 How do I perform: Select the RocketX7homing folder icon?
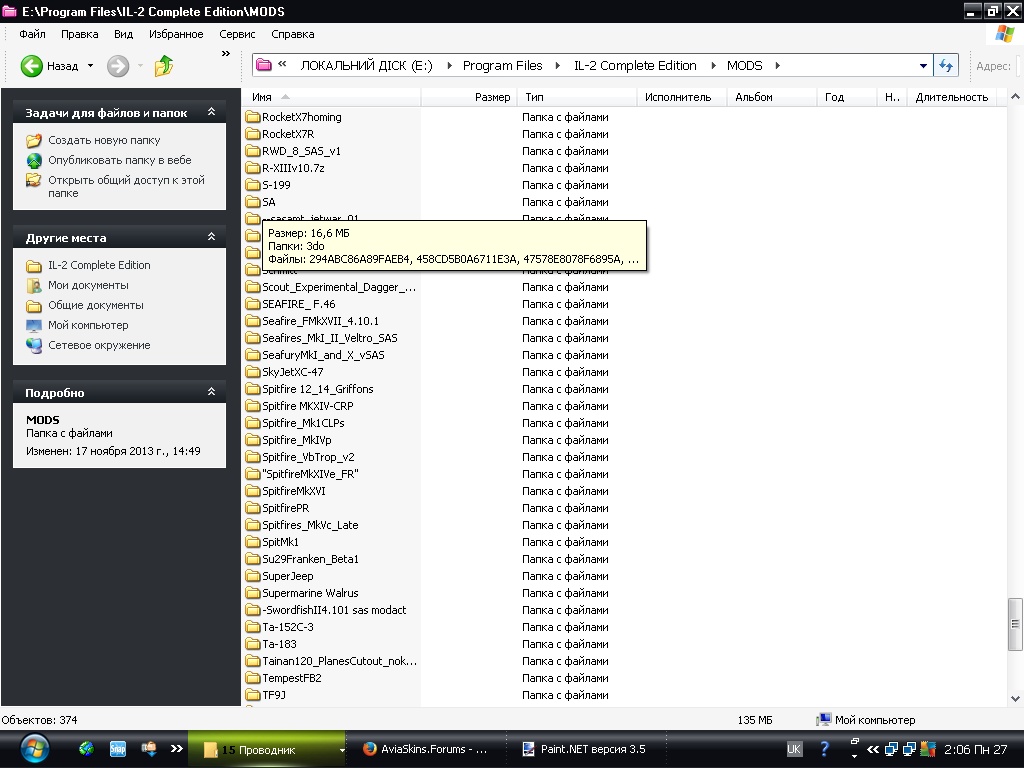tap(253, 117)
